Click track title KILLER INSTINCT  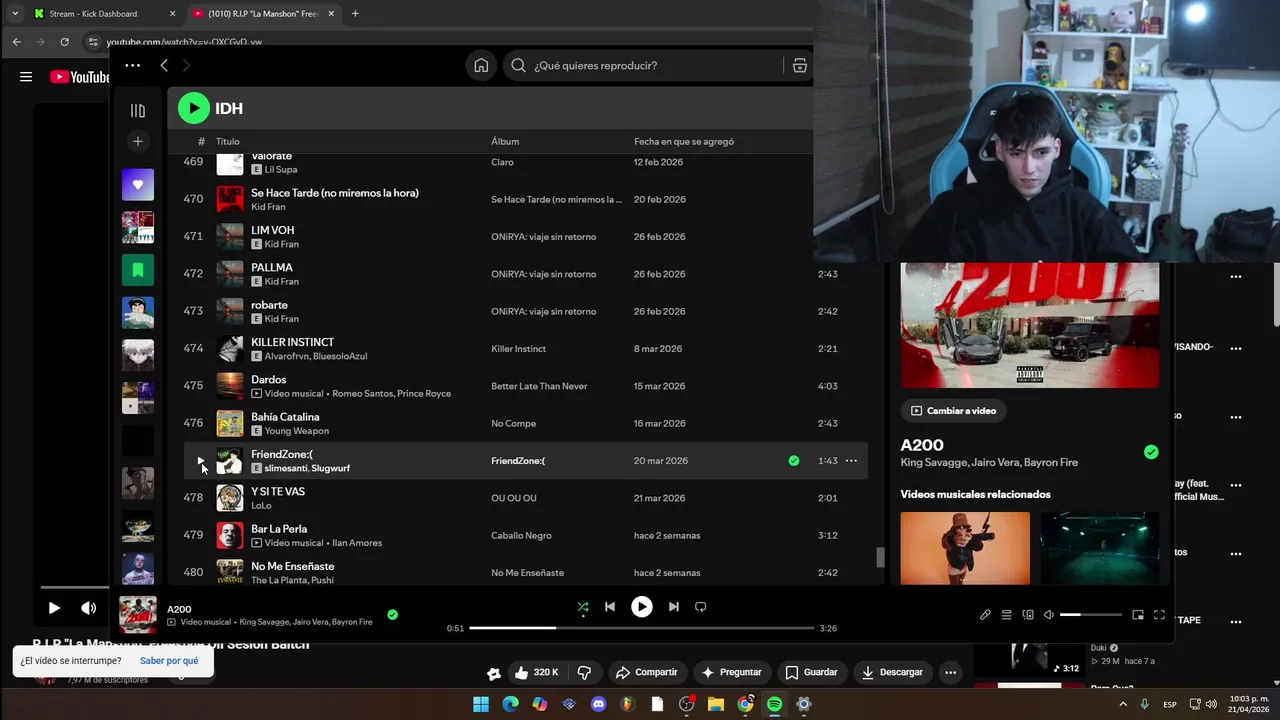coord(292,342)
